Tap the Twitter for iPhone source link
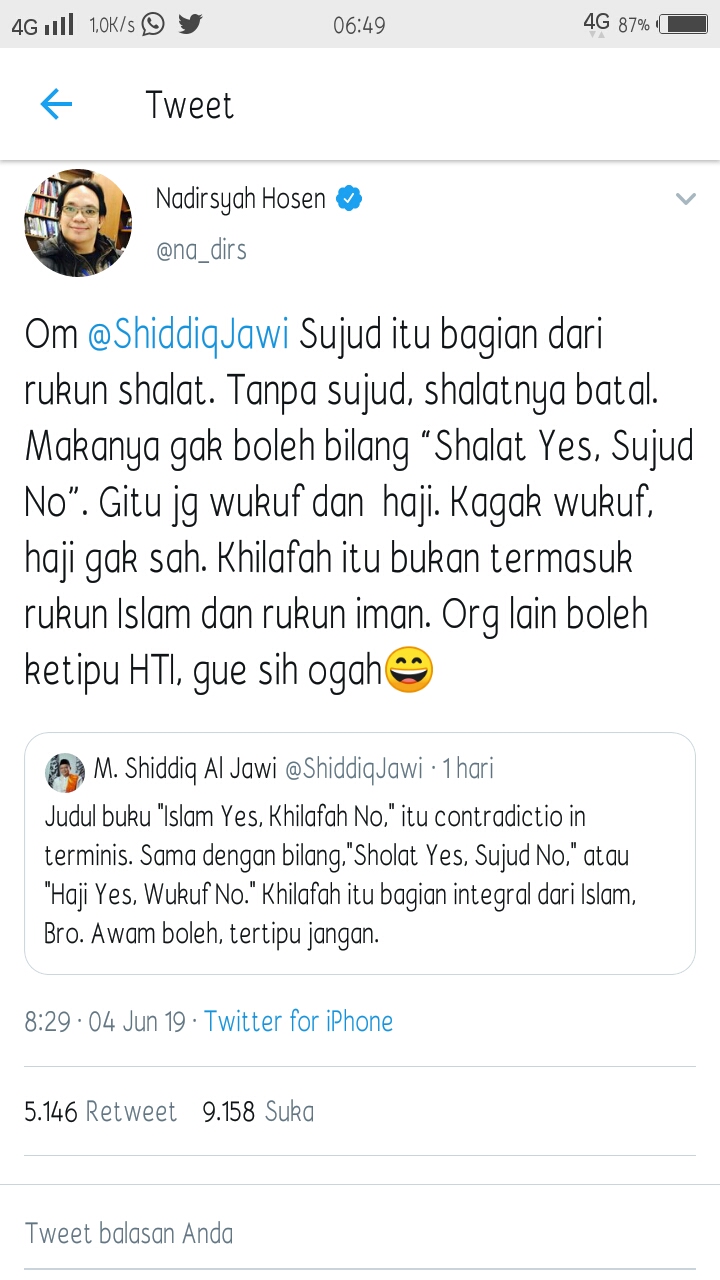This screenshot has width=720, height=1280. (x=298, y=1021)
